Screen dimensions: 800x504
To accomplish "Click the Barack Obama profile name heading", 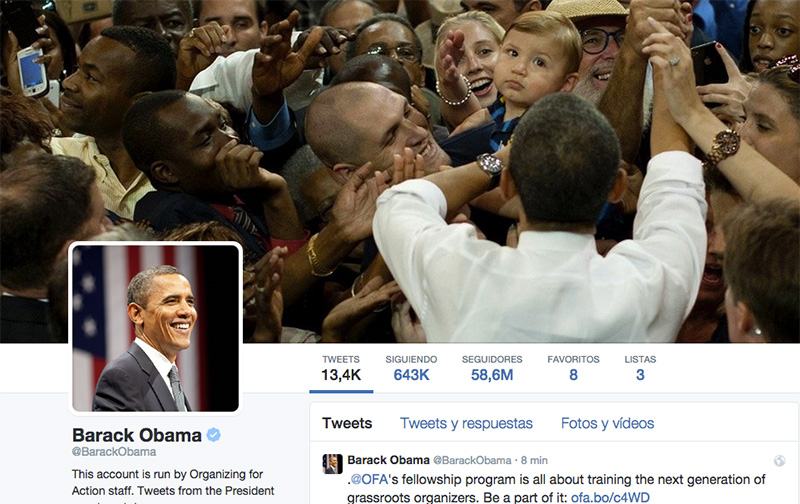I will 137,435.
